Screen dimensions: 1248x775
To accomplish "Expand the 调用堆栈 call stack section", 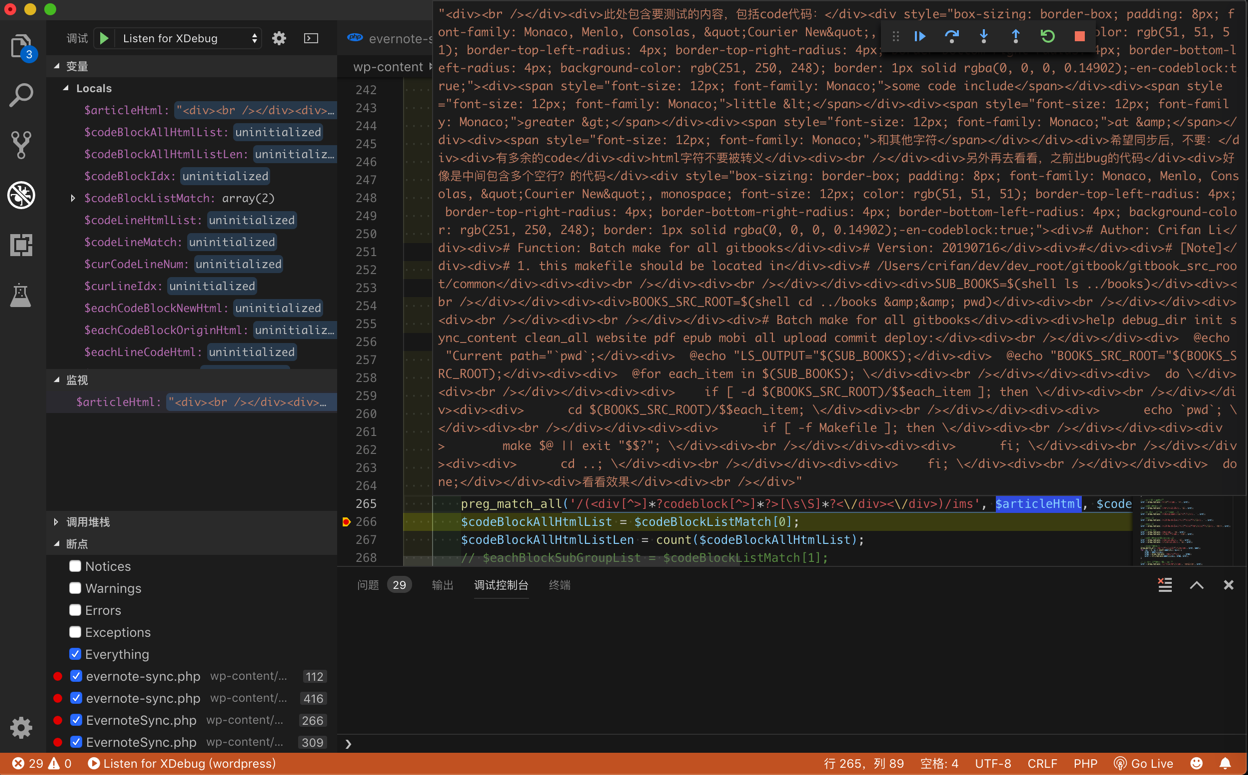I will click(x=88, y=522).
